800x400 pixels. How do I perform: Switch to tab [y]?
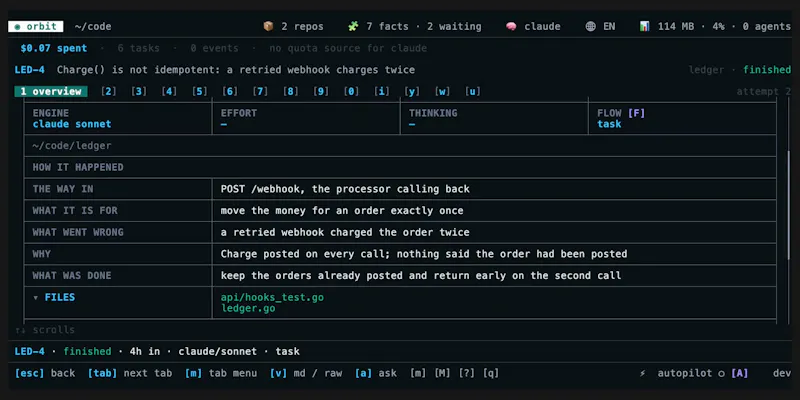pyautogui.click(x=412, y=92)
